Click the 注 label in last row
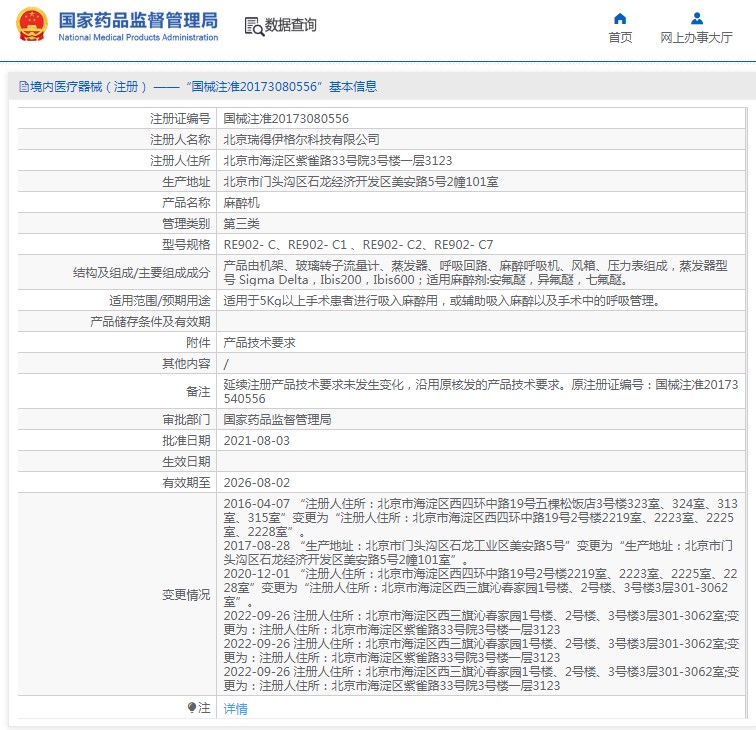This screenshot has height=730, width=756. [204, 708]
